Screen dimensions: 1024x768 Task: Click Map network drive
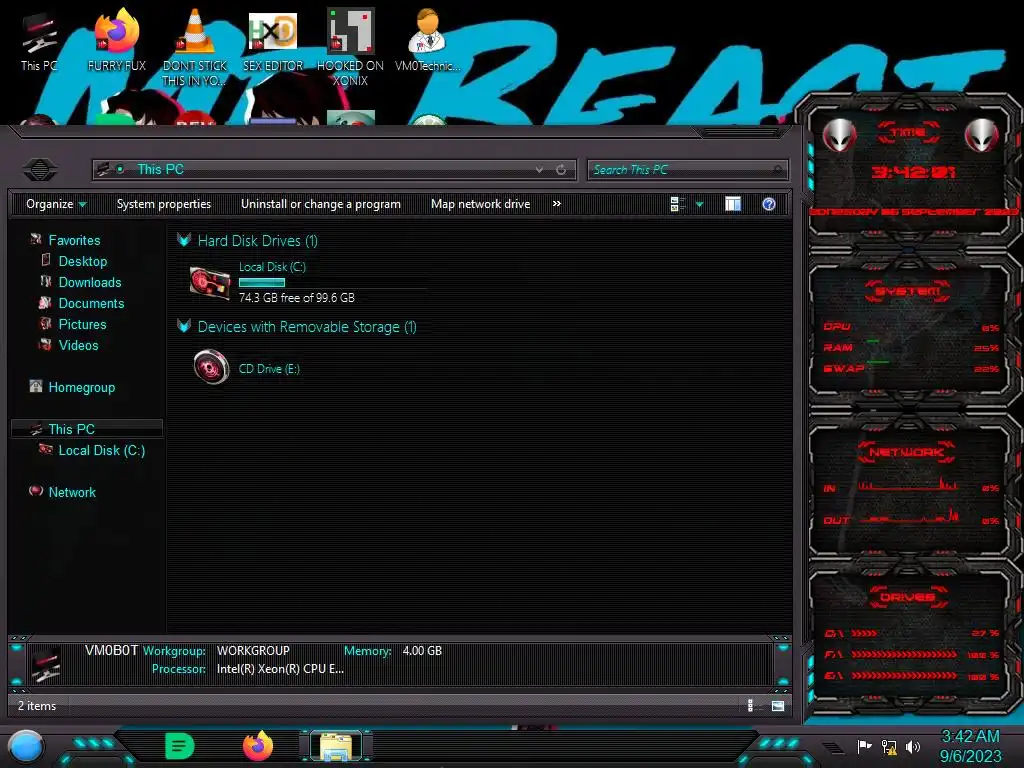coord(481,204)
